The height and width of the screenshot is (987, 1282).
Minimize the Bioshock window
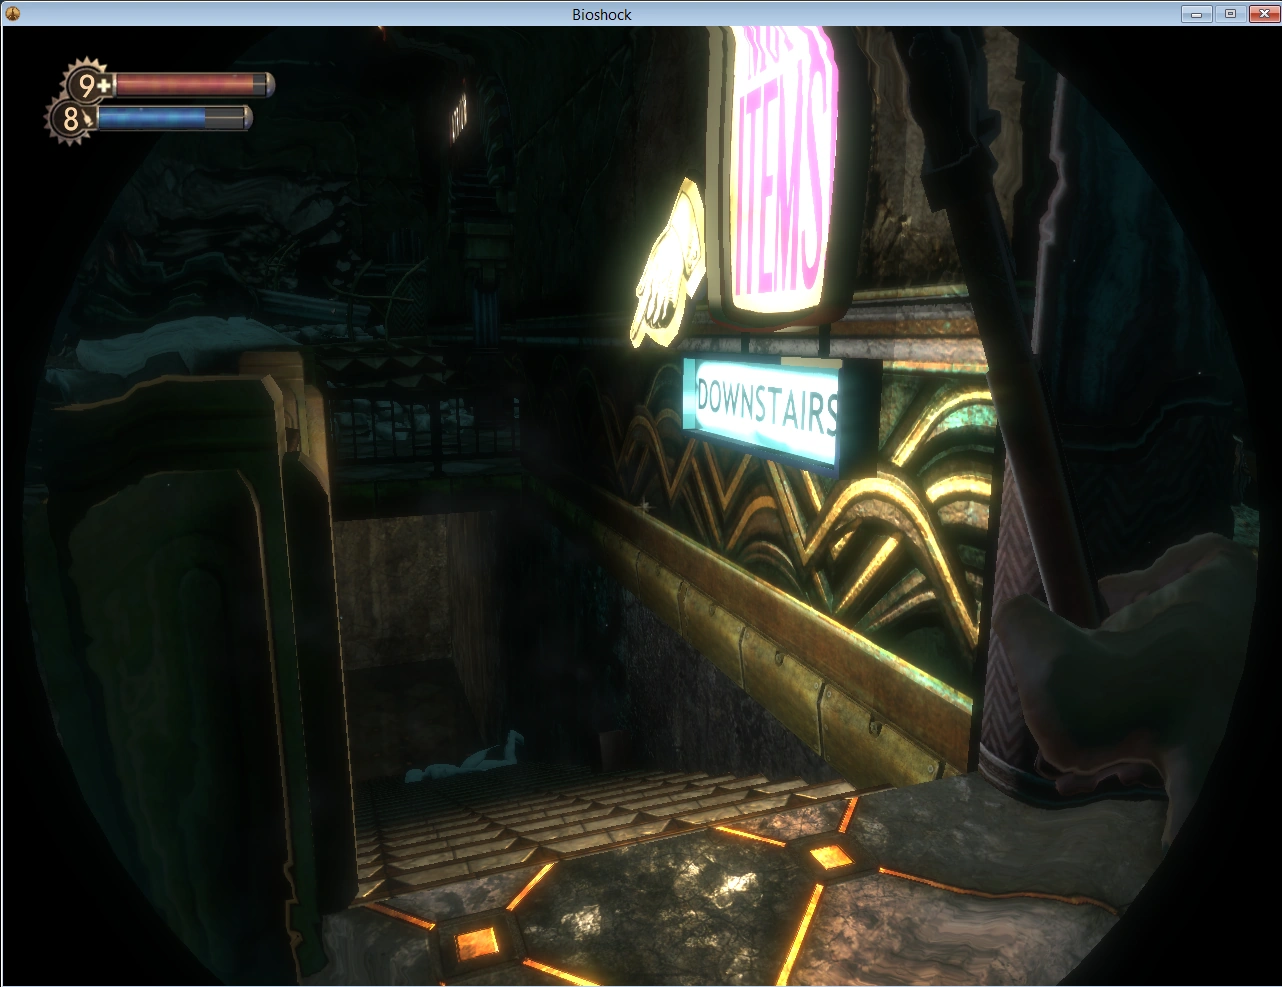tap(1196, 14)
